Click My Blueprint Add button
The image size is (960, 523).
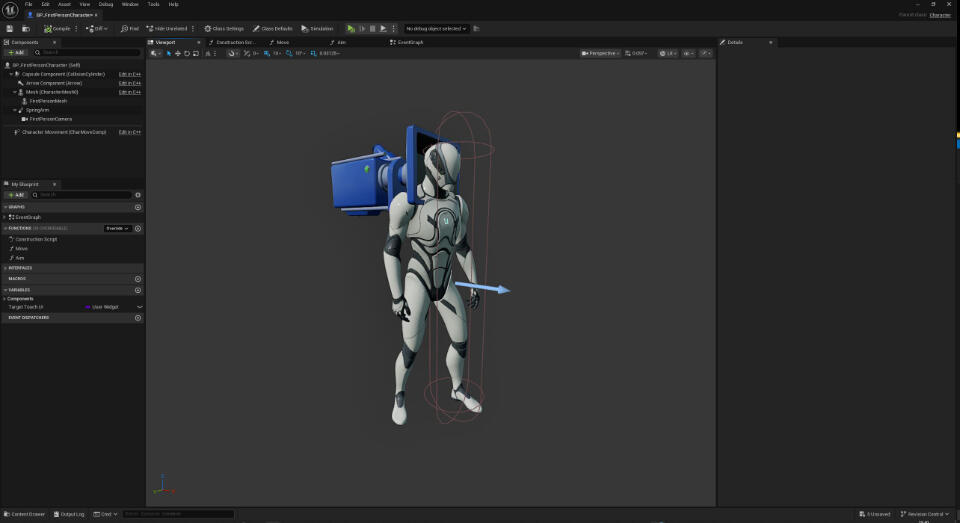click(16, 195)
